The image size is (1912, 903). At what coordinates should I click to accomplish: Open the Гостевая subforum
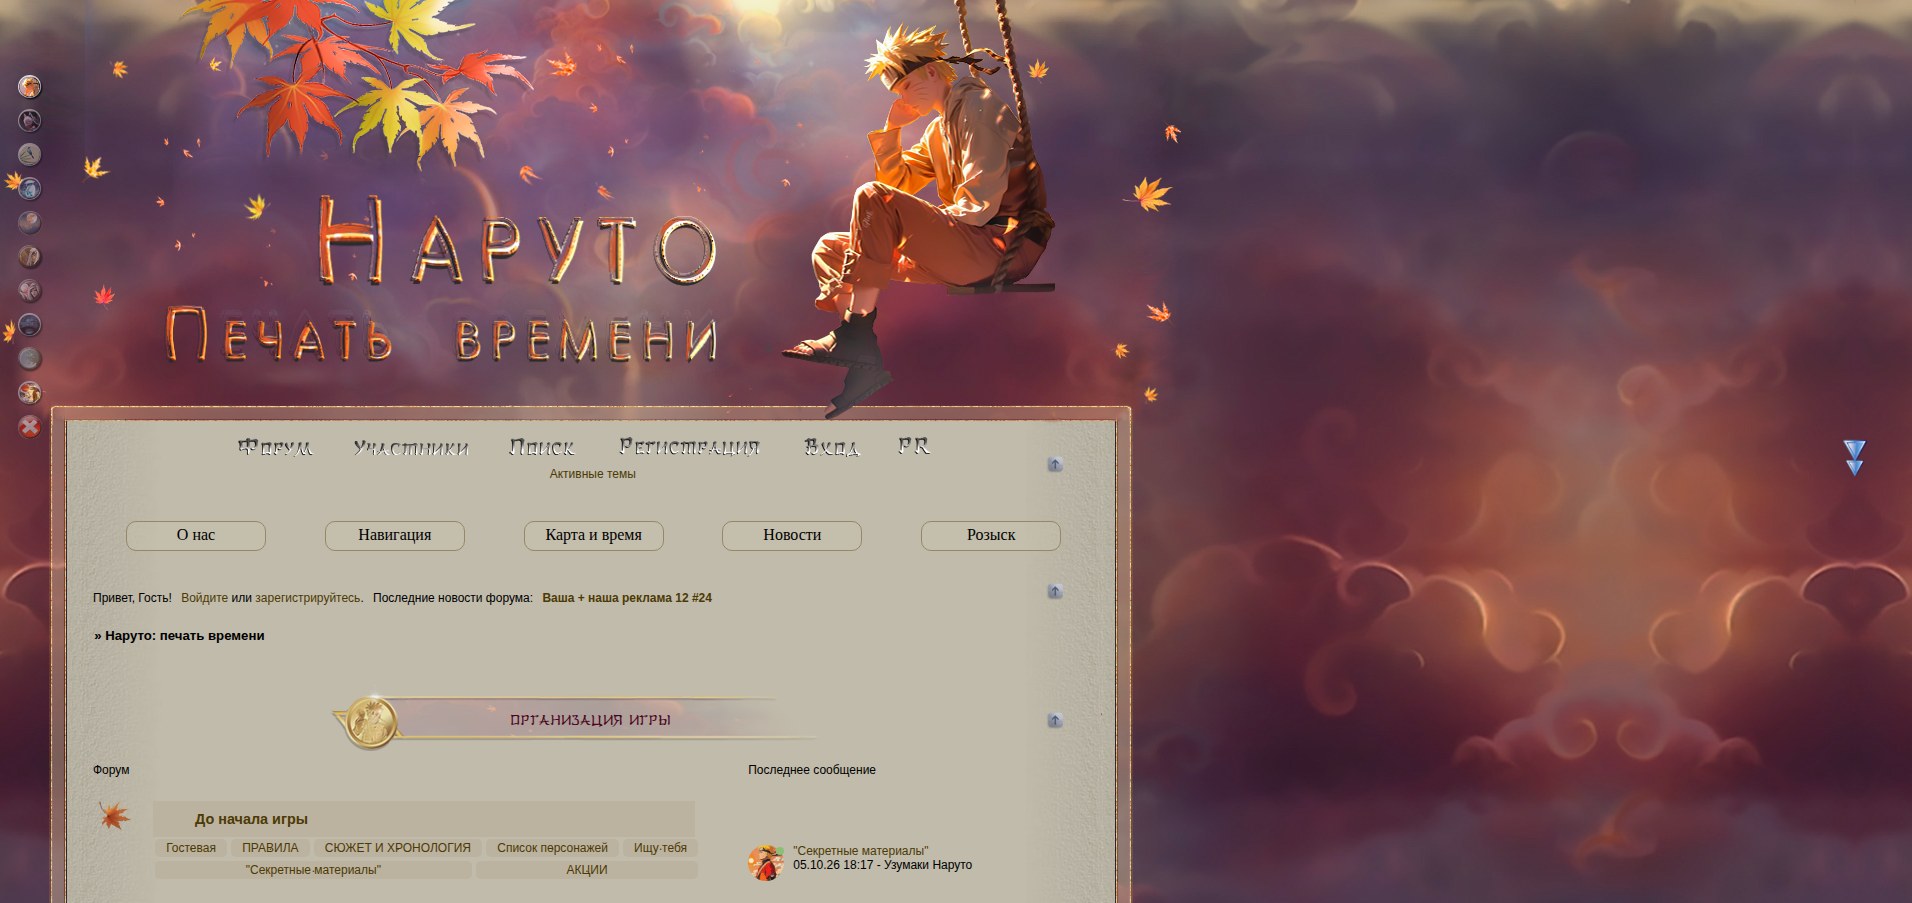191,848
